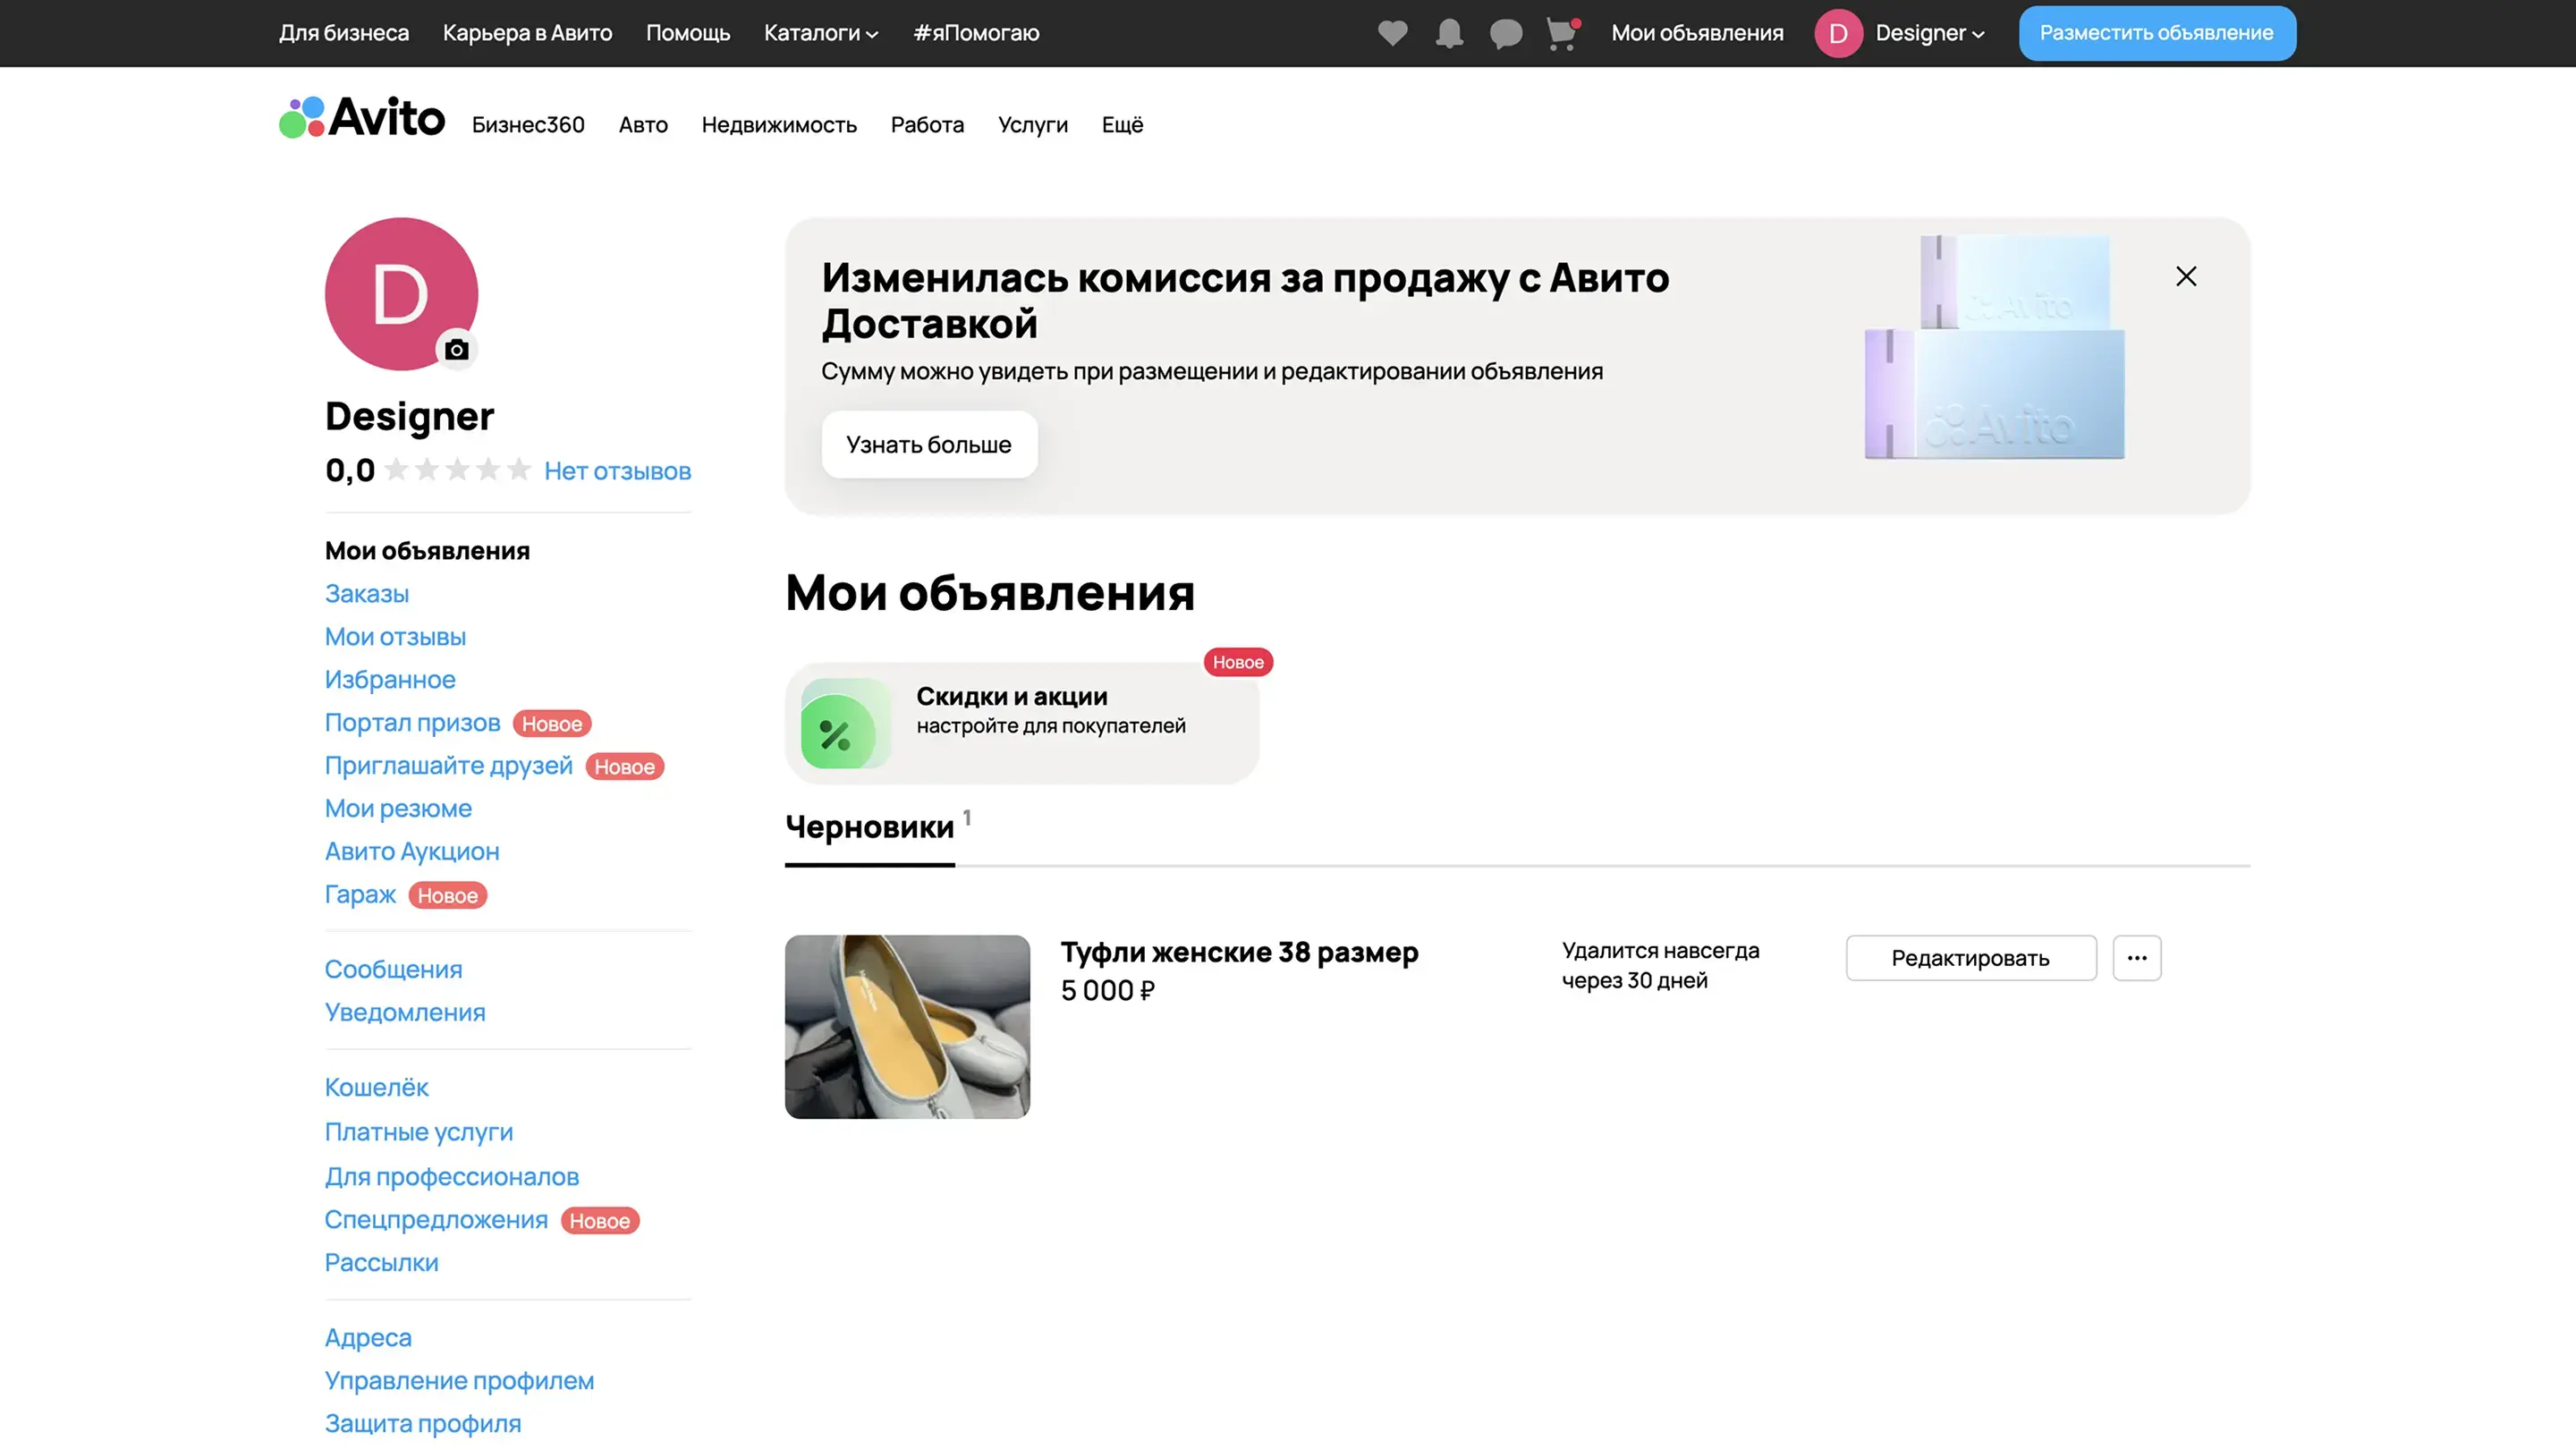Expand the Каталоги dropdown
This screenshot has height=1449, width=2576.
(820, 33)
